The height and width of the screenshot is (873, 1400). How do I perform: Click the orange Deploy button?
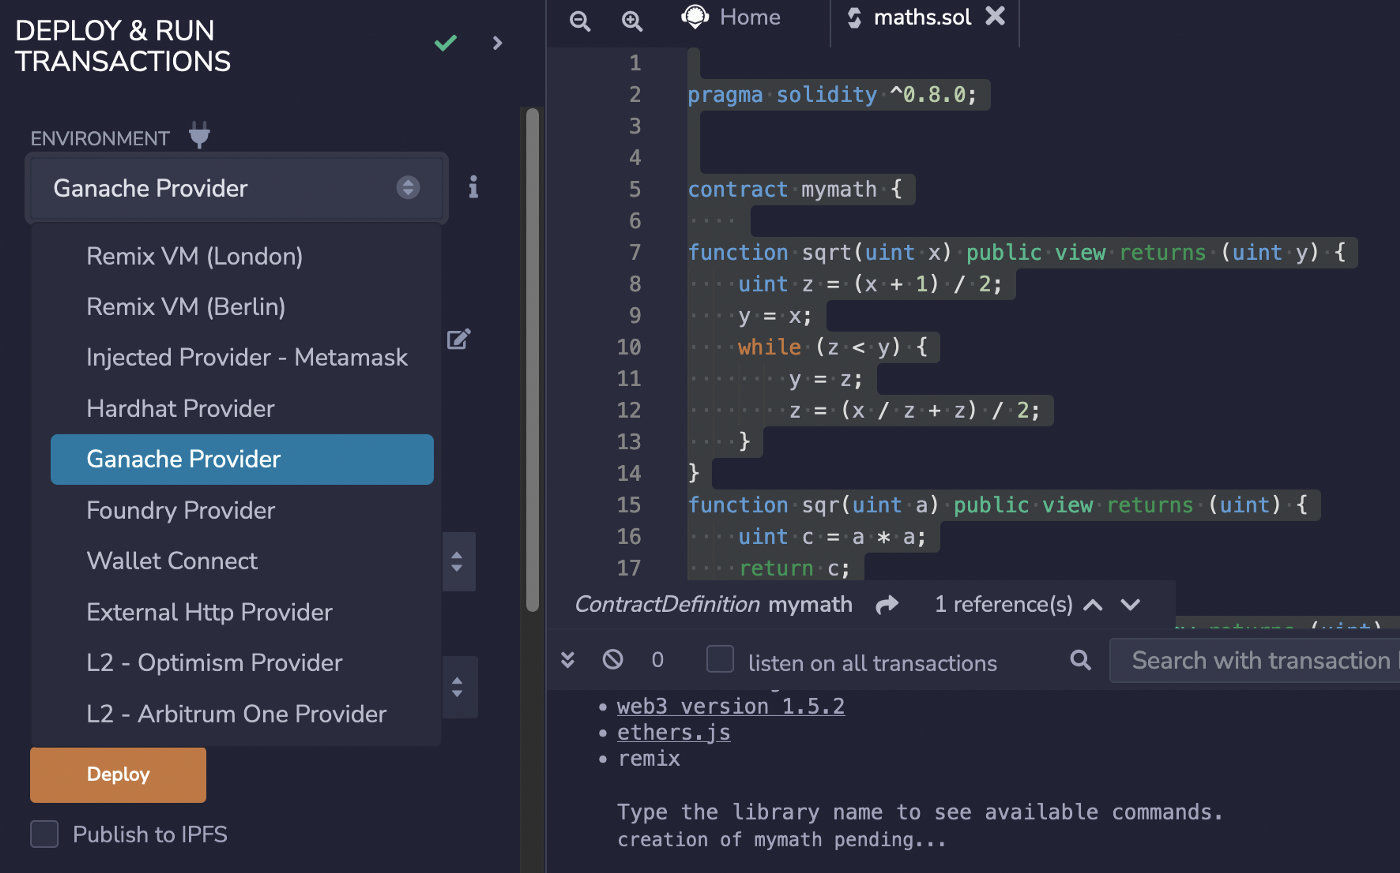click(x=118, y=775)
